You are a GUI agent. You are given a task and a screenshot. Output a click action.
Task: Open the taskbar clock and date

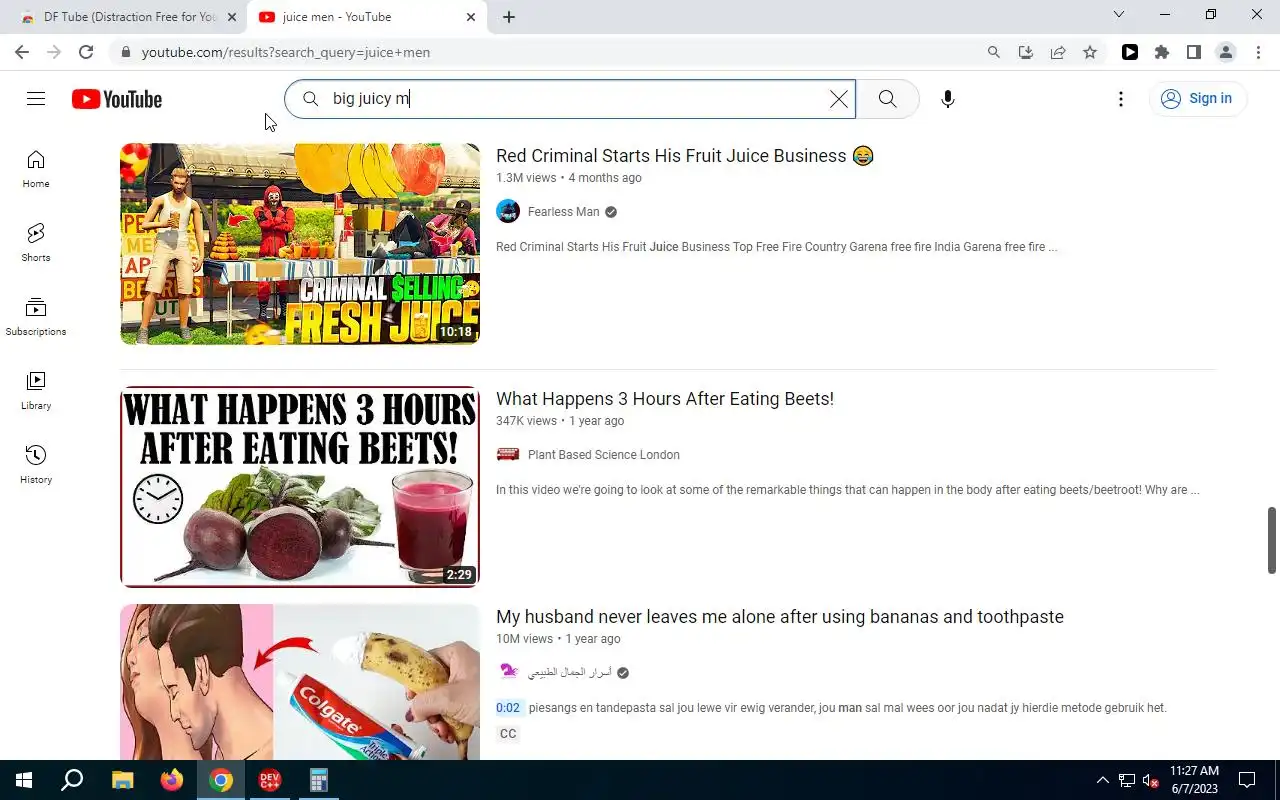click(1194, 780)
